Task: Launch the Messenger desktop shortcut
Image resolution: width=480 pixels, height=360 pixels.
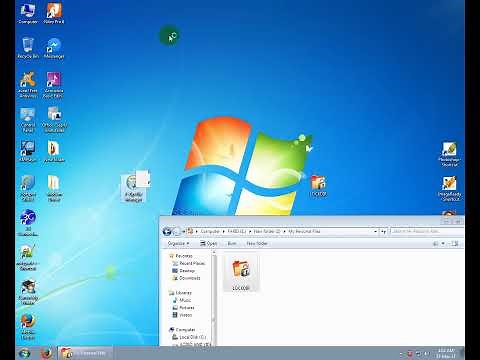Action: point(54,48)
